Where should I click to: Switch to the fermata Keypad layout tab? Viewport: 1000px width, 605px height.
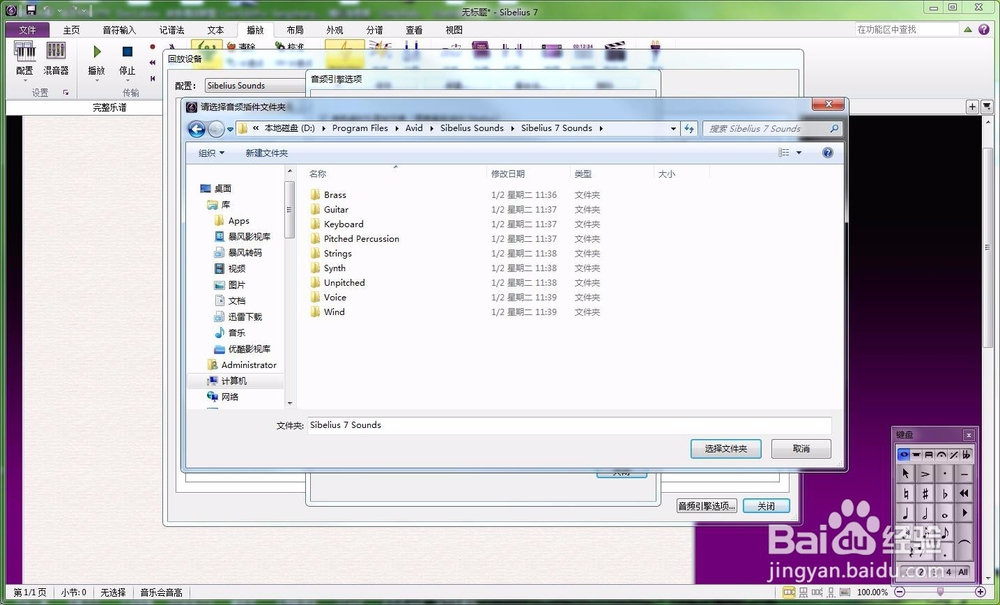941,455
